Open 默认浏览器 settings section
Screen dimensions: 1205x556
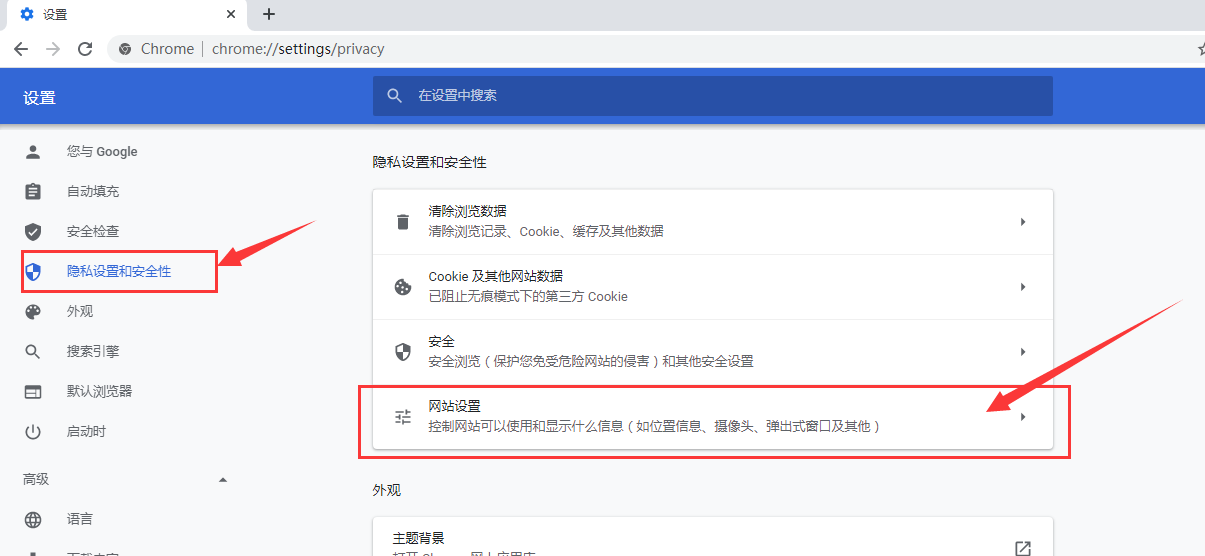99,392
